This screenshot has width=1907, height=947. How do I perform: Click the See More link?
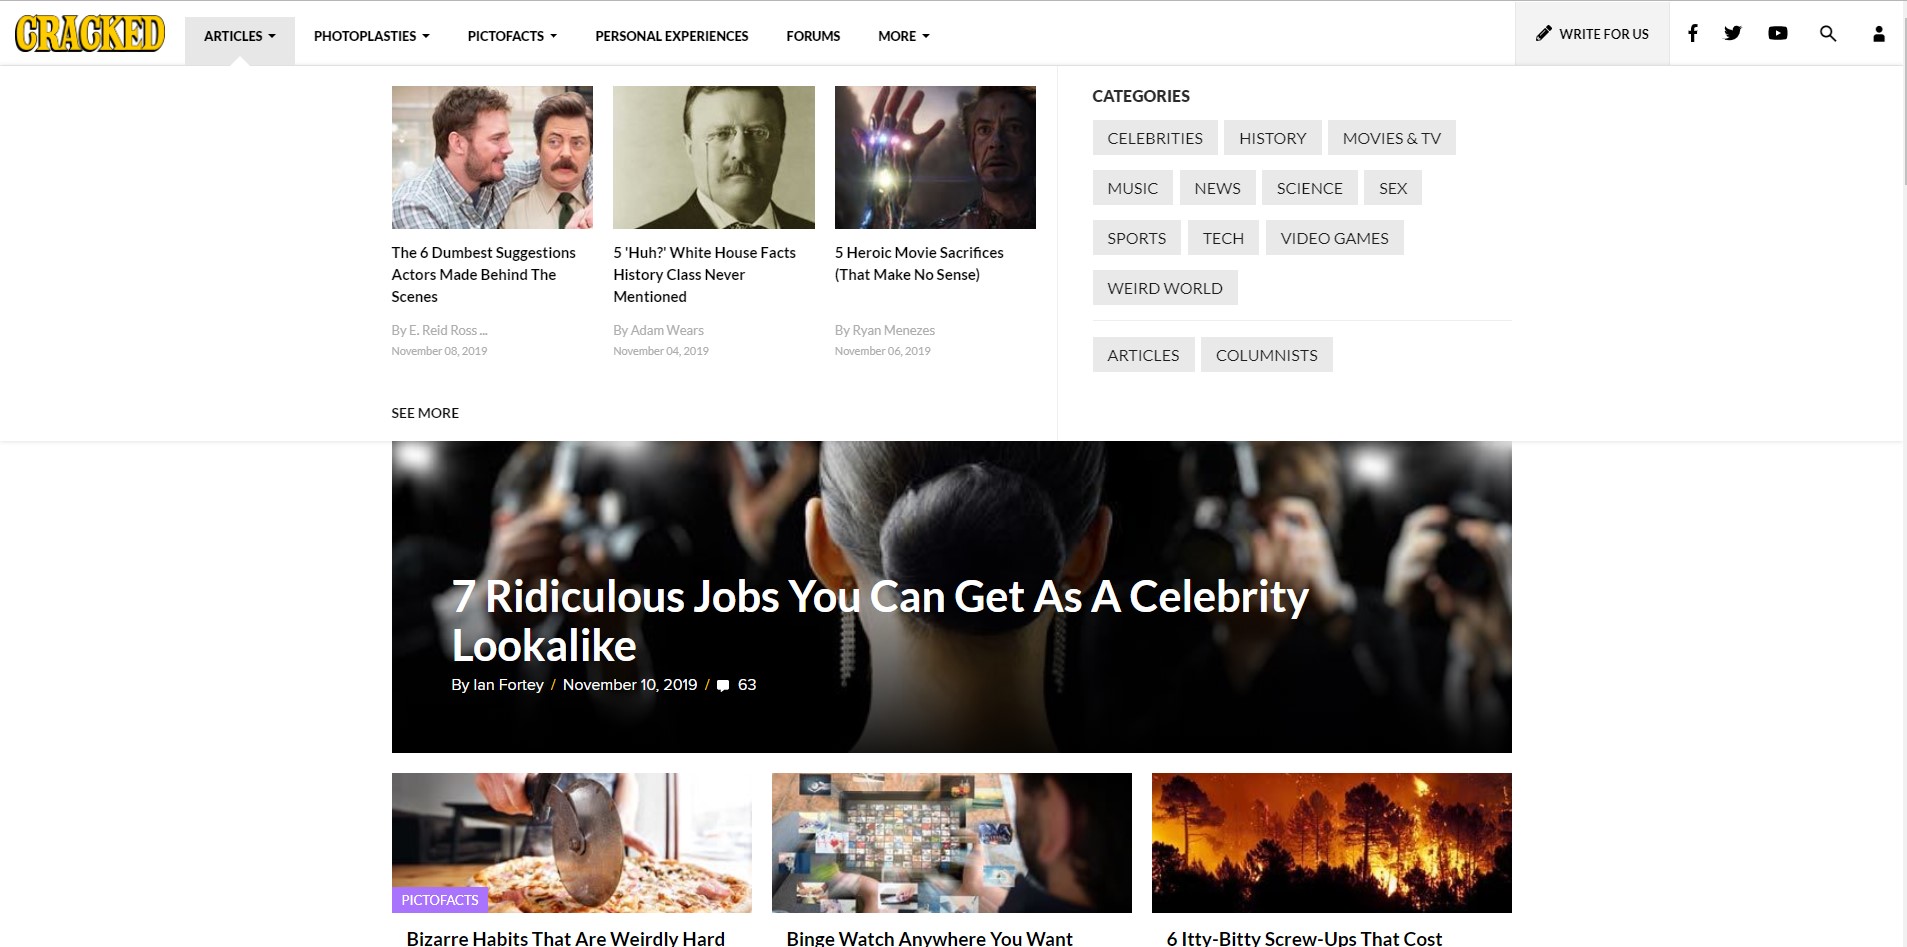click(x=425, y=413)
